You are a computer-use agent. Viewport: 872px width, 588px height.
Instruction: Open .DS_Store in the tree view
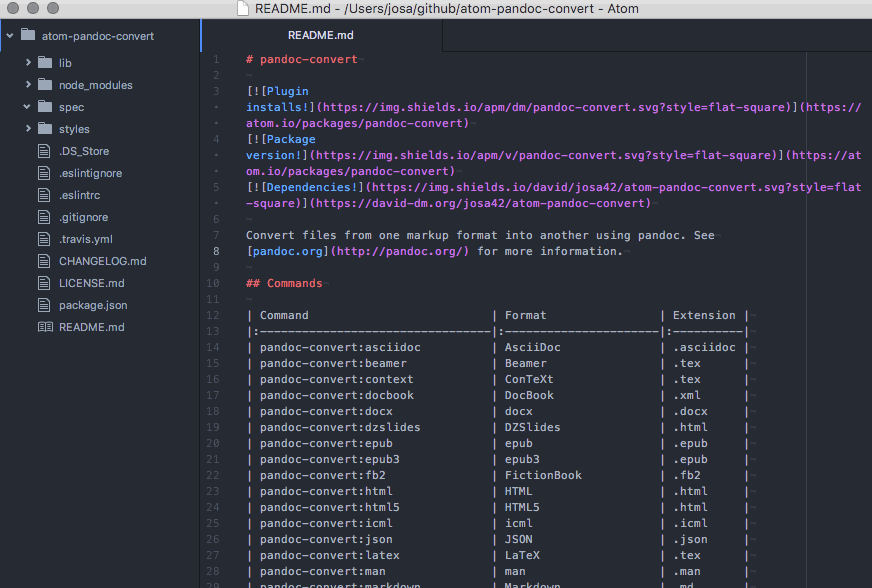click(x=84, y=151)
